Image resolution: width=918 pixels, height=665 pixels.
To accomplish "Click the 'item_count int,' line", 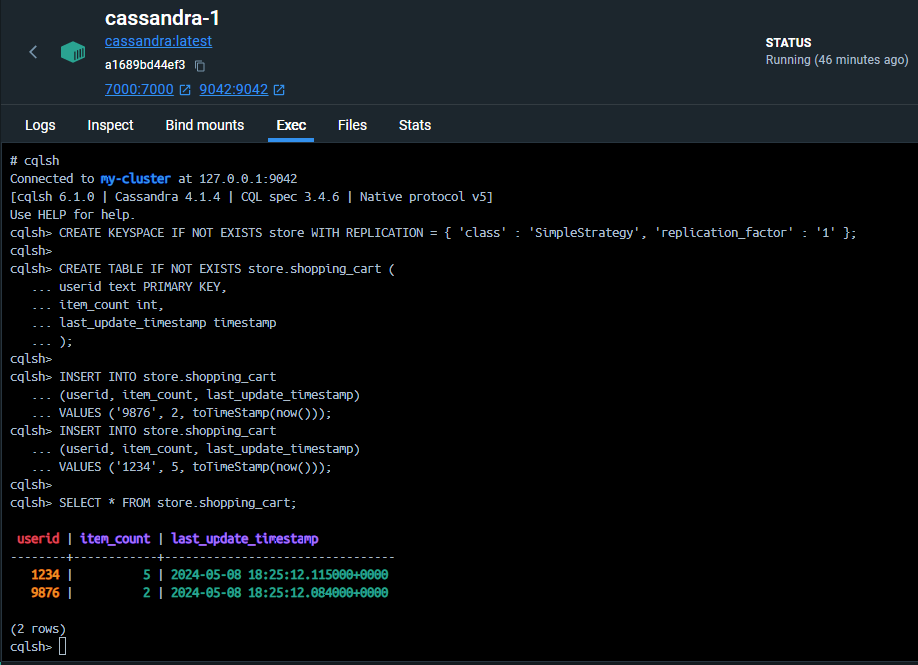I will click(98, 305).
